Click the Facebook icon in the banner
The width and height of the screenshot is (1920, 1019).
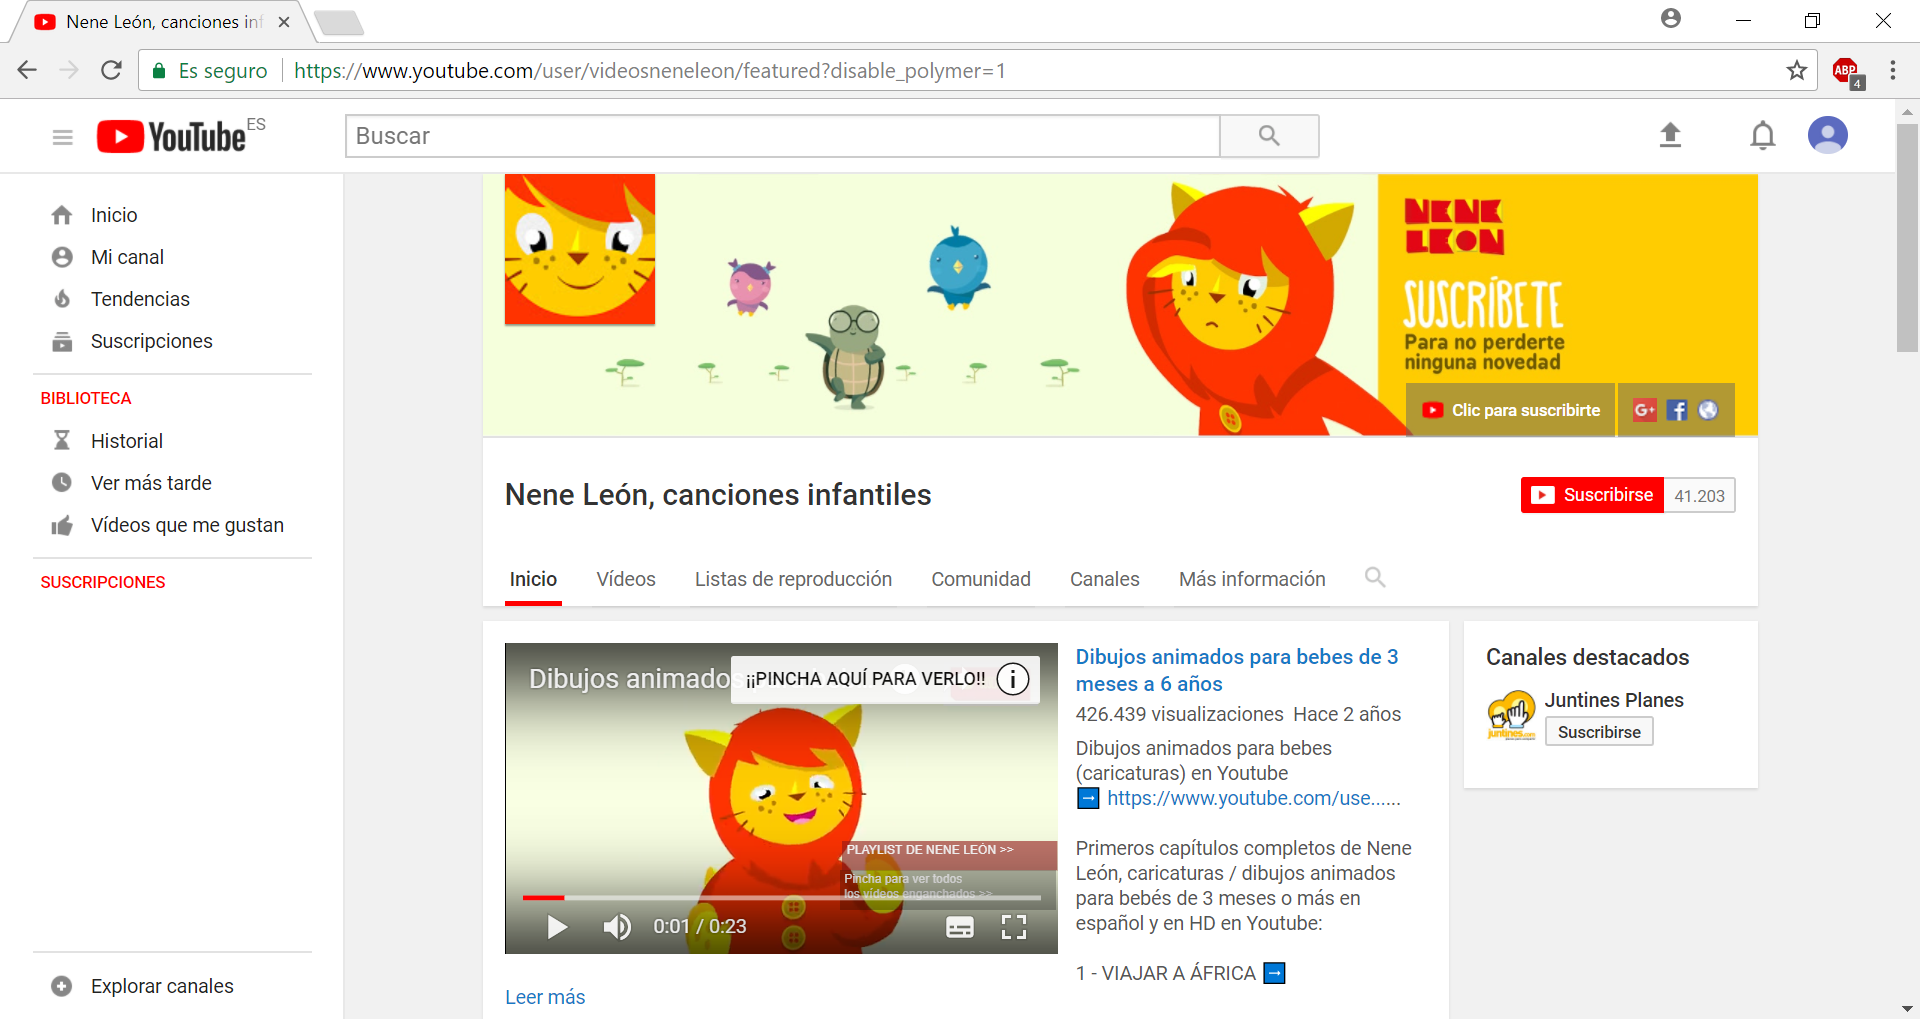(x=1677, y=410)
